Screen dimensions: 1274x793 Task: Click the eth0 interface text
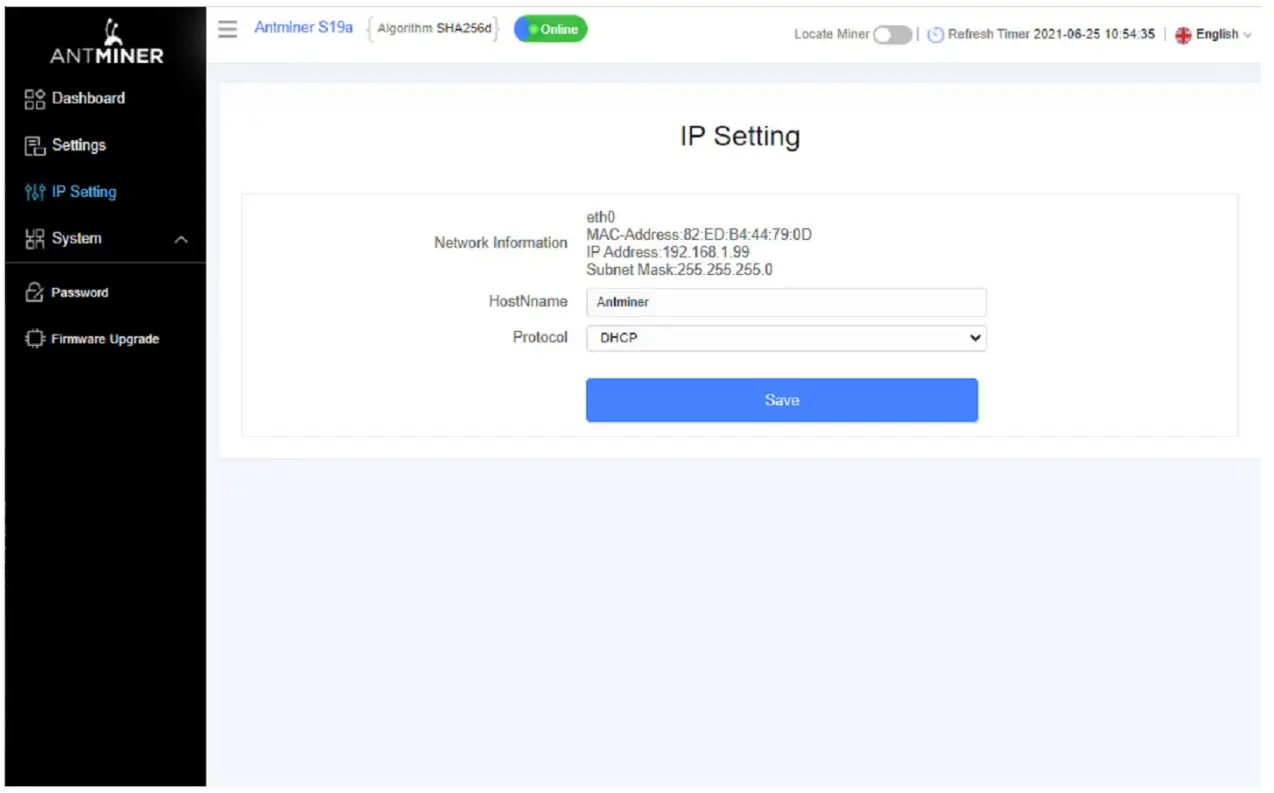[600, 217]
